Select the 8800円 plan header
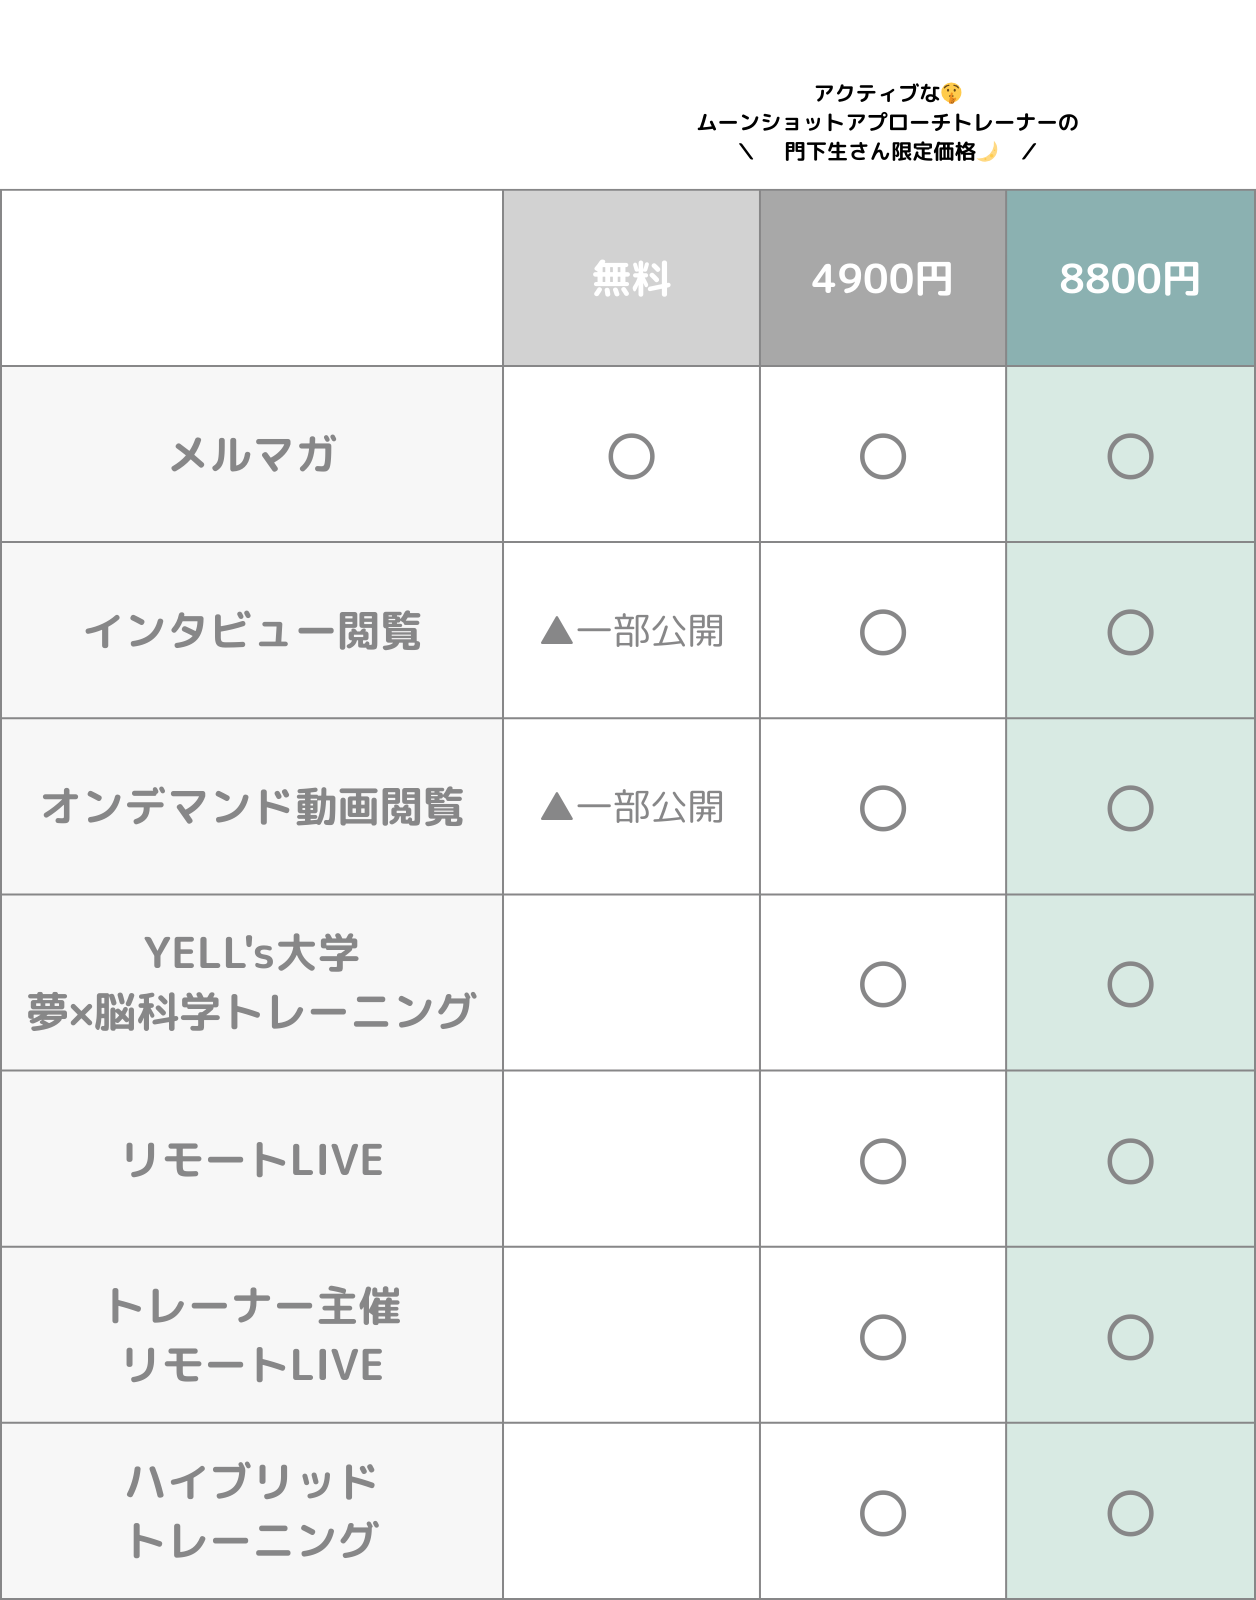Viewport: 1256px width, 1600px height. click(x=1130, y=278)
